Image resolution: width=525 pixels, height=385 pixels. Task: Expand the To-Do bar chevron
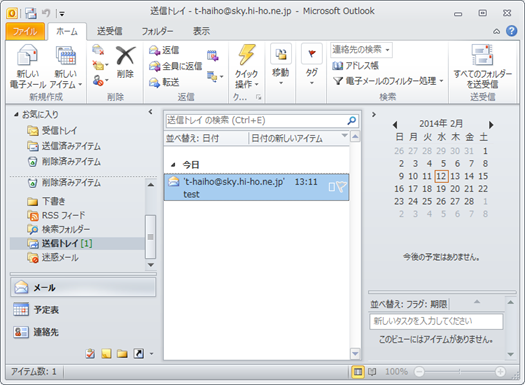click(x=374, y=114)
